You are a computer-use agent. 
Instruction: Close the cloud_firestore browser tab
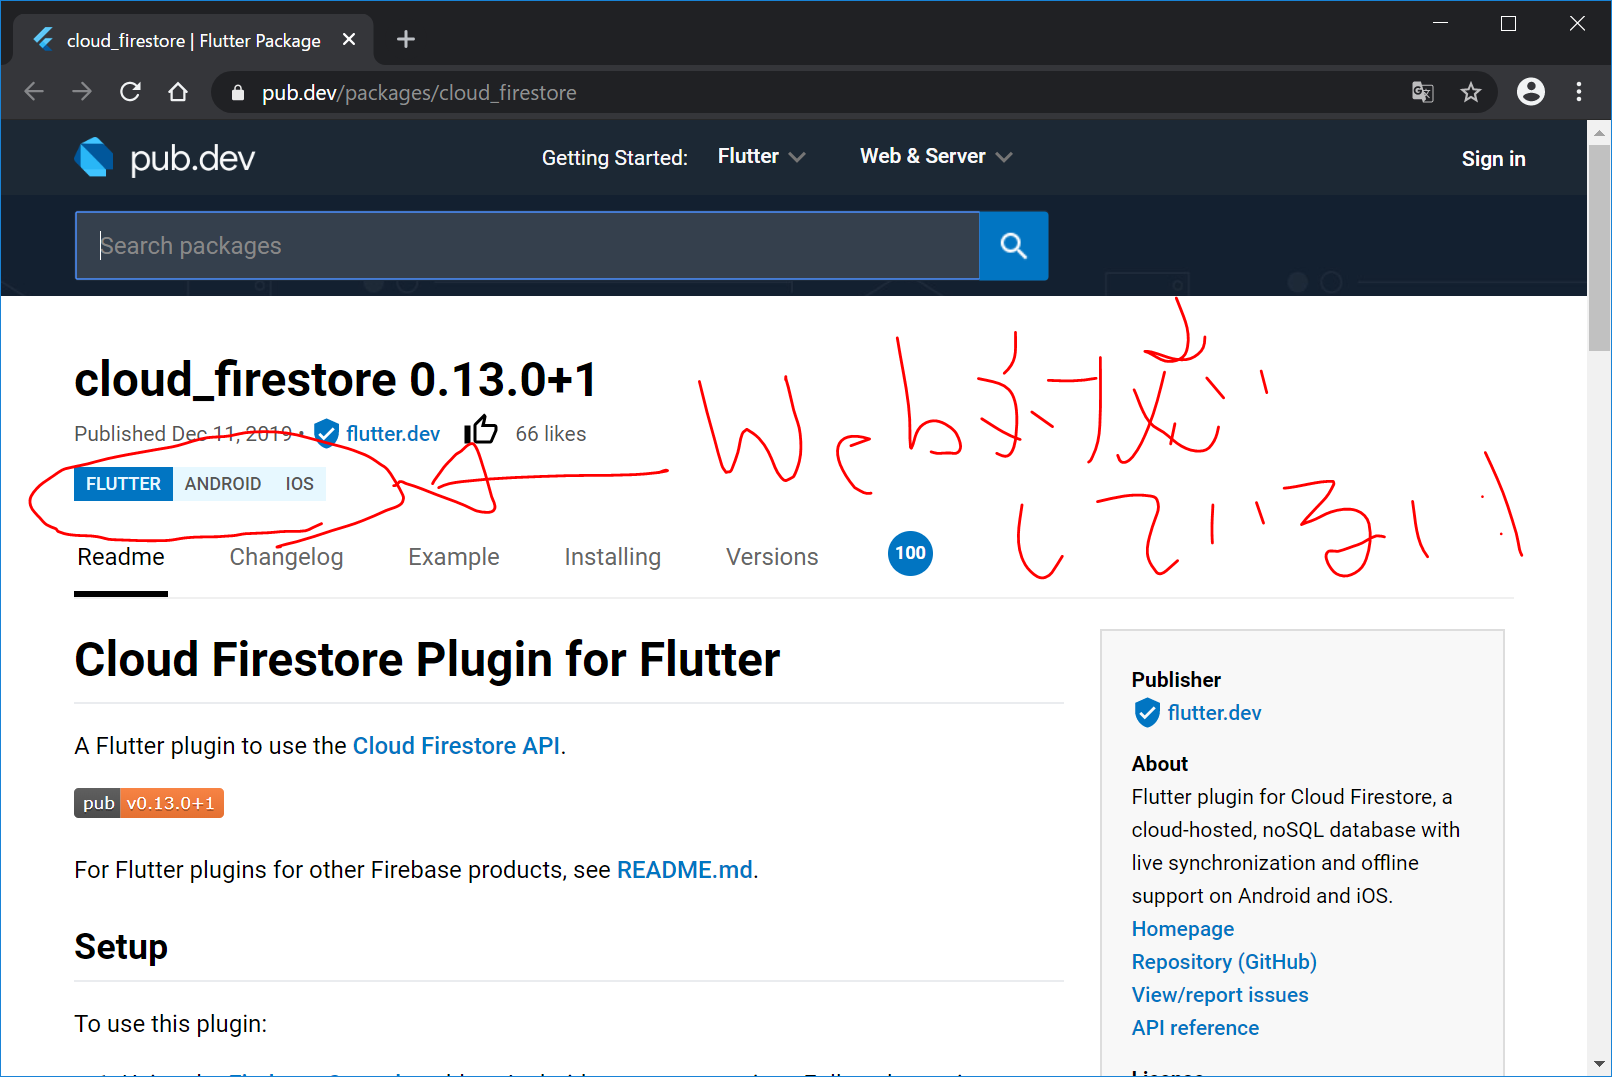[x=349, y=40]
